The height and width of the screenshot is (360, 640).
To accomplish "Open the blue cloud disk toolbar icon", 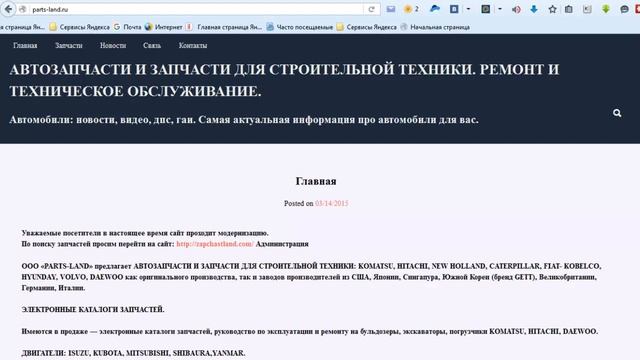I will 435,9.
